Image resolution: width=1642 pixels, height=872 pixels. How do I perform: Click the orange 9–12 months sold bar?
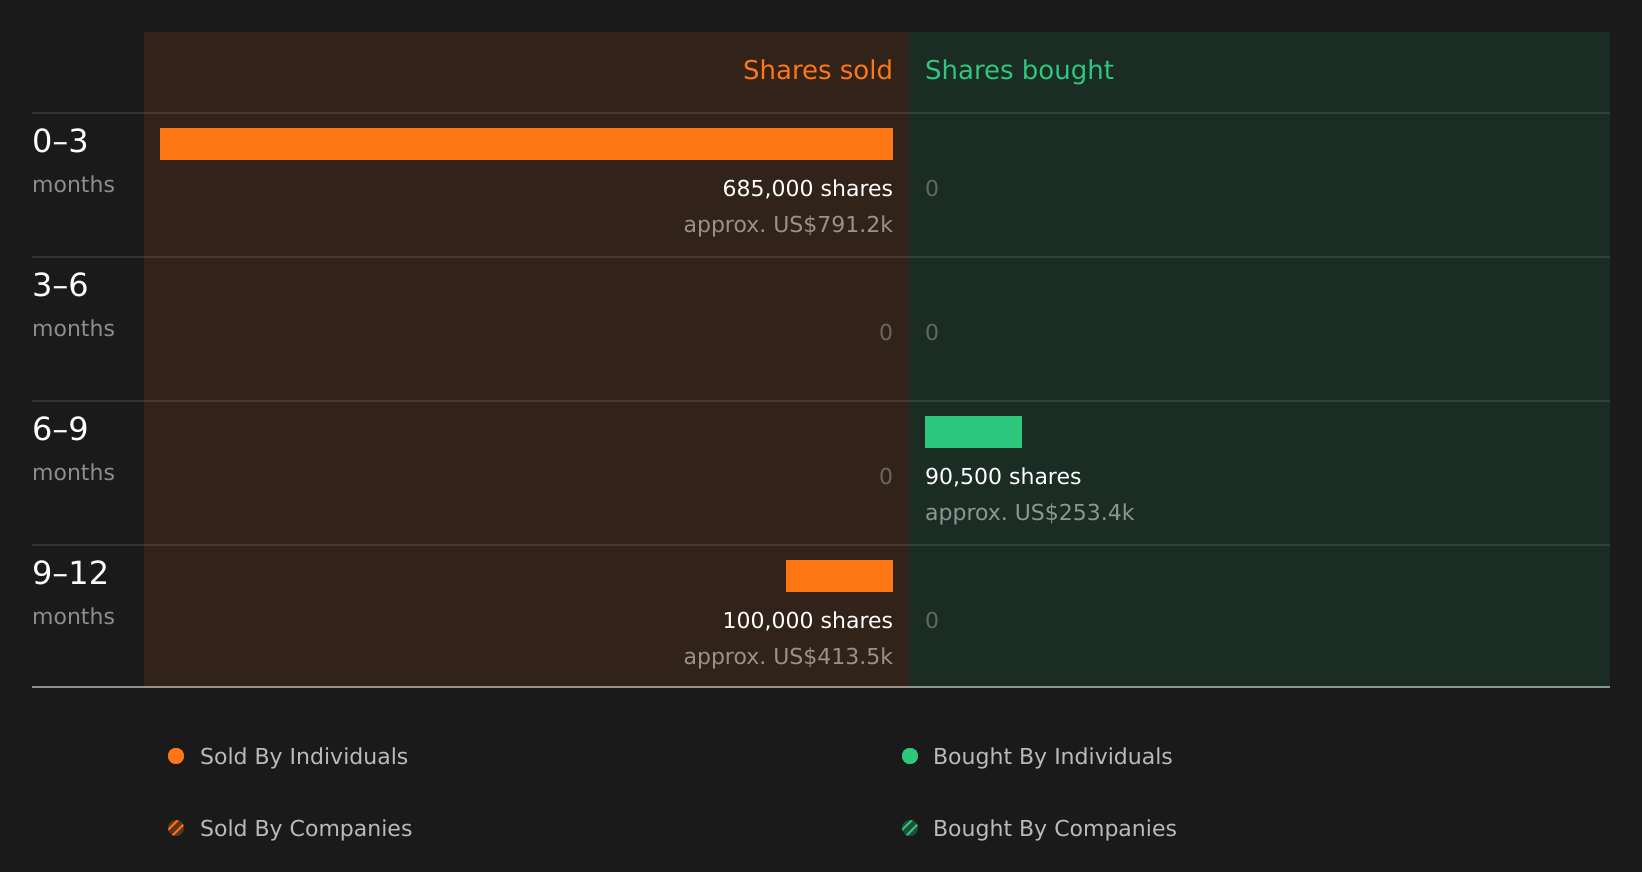click(x=839, y=576)
